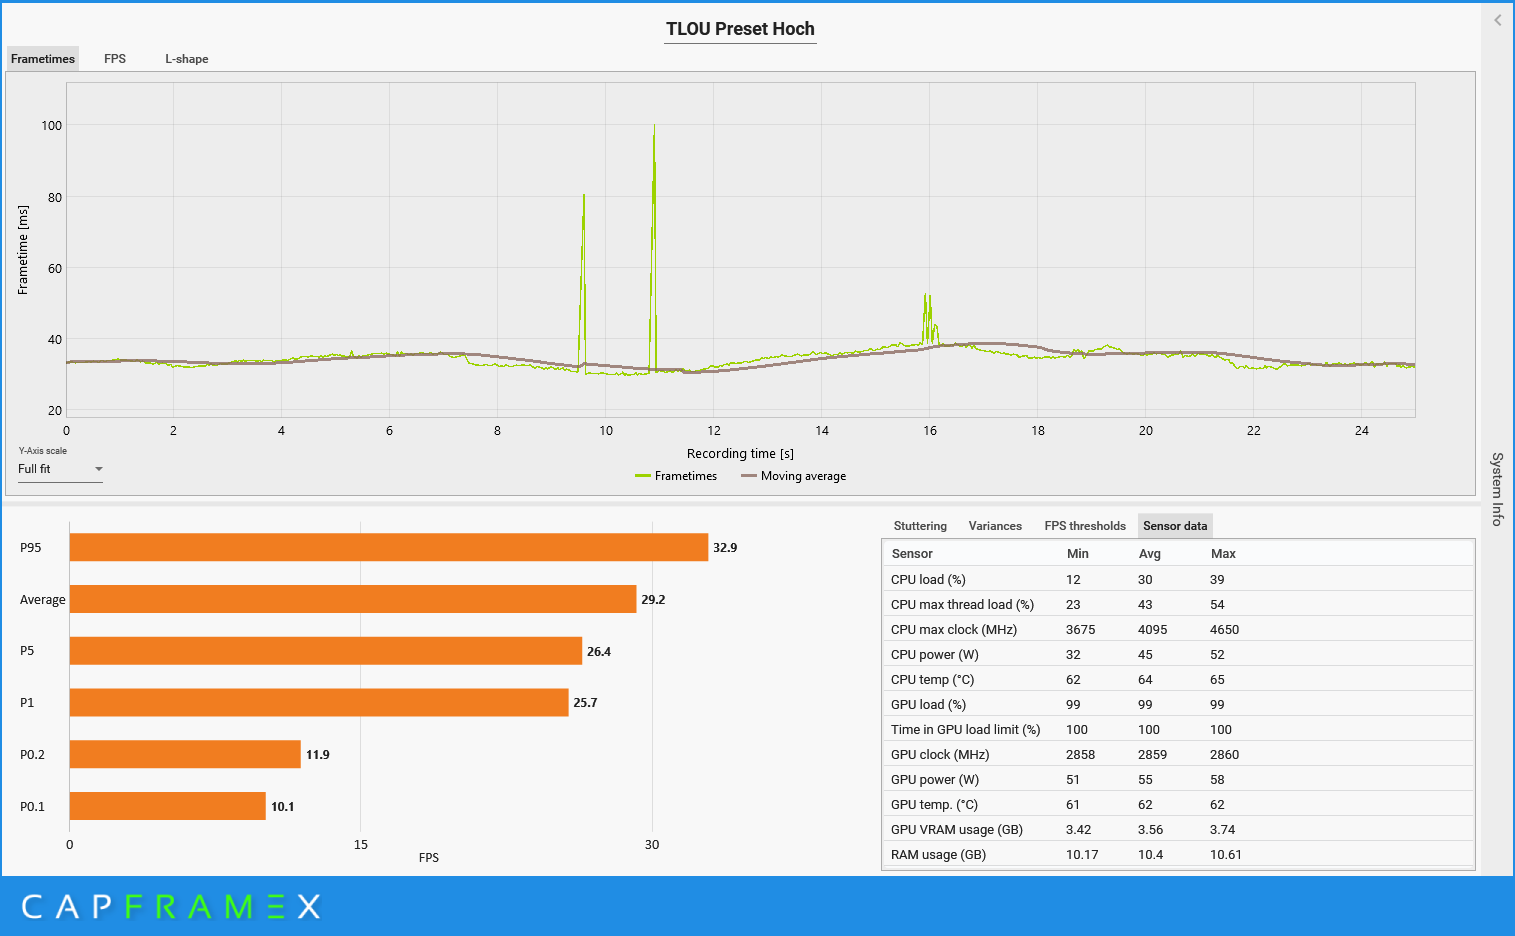
Task: Click the CapFrameX logo
Action: (x=171, y=907)
